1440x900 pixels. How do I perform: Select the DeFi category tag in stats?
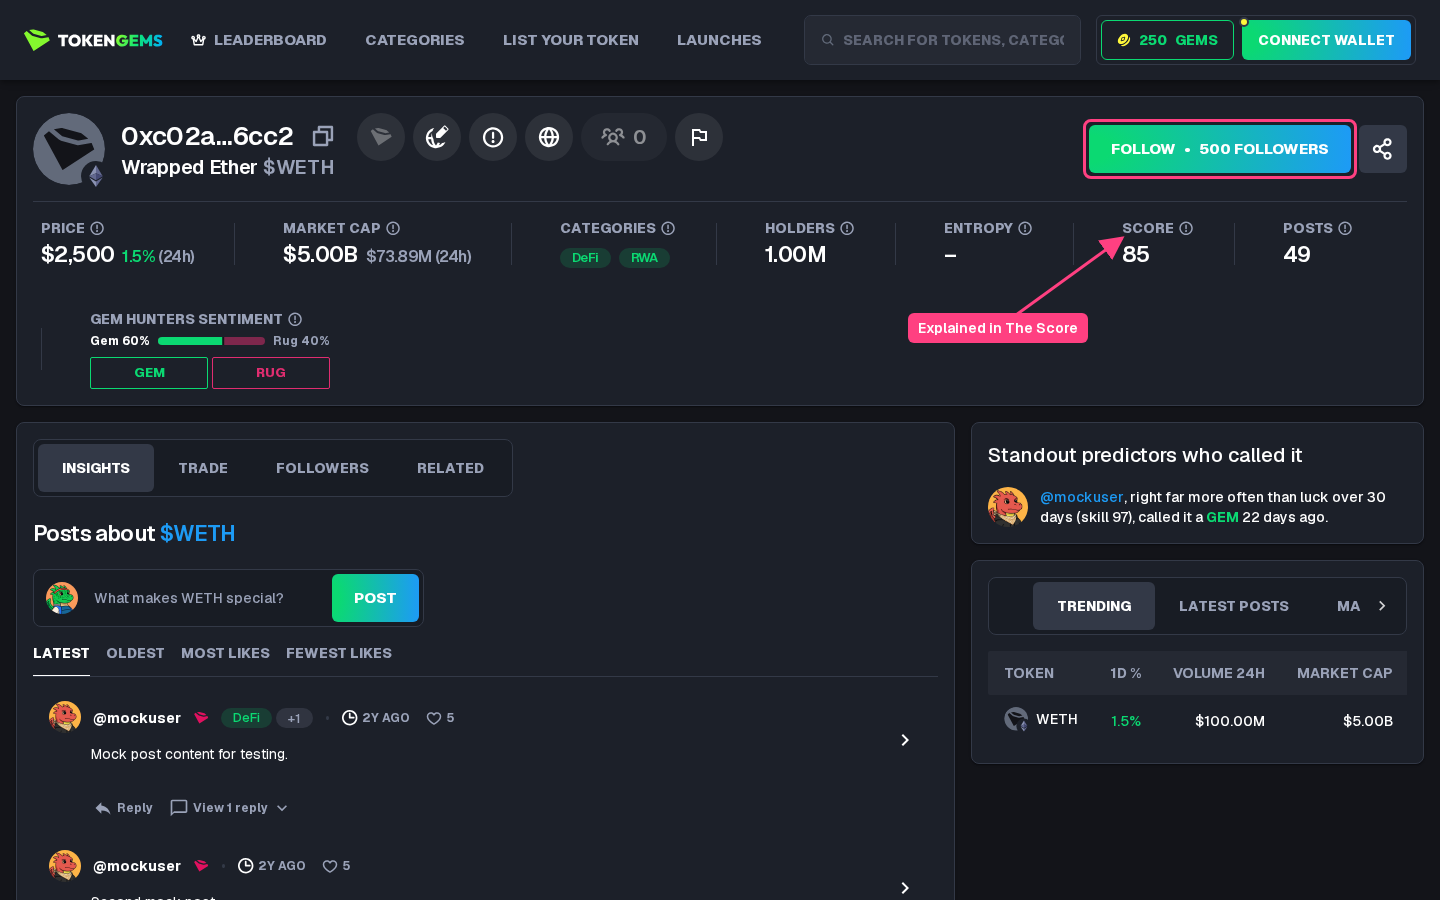tap(585, 258)
